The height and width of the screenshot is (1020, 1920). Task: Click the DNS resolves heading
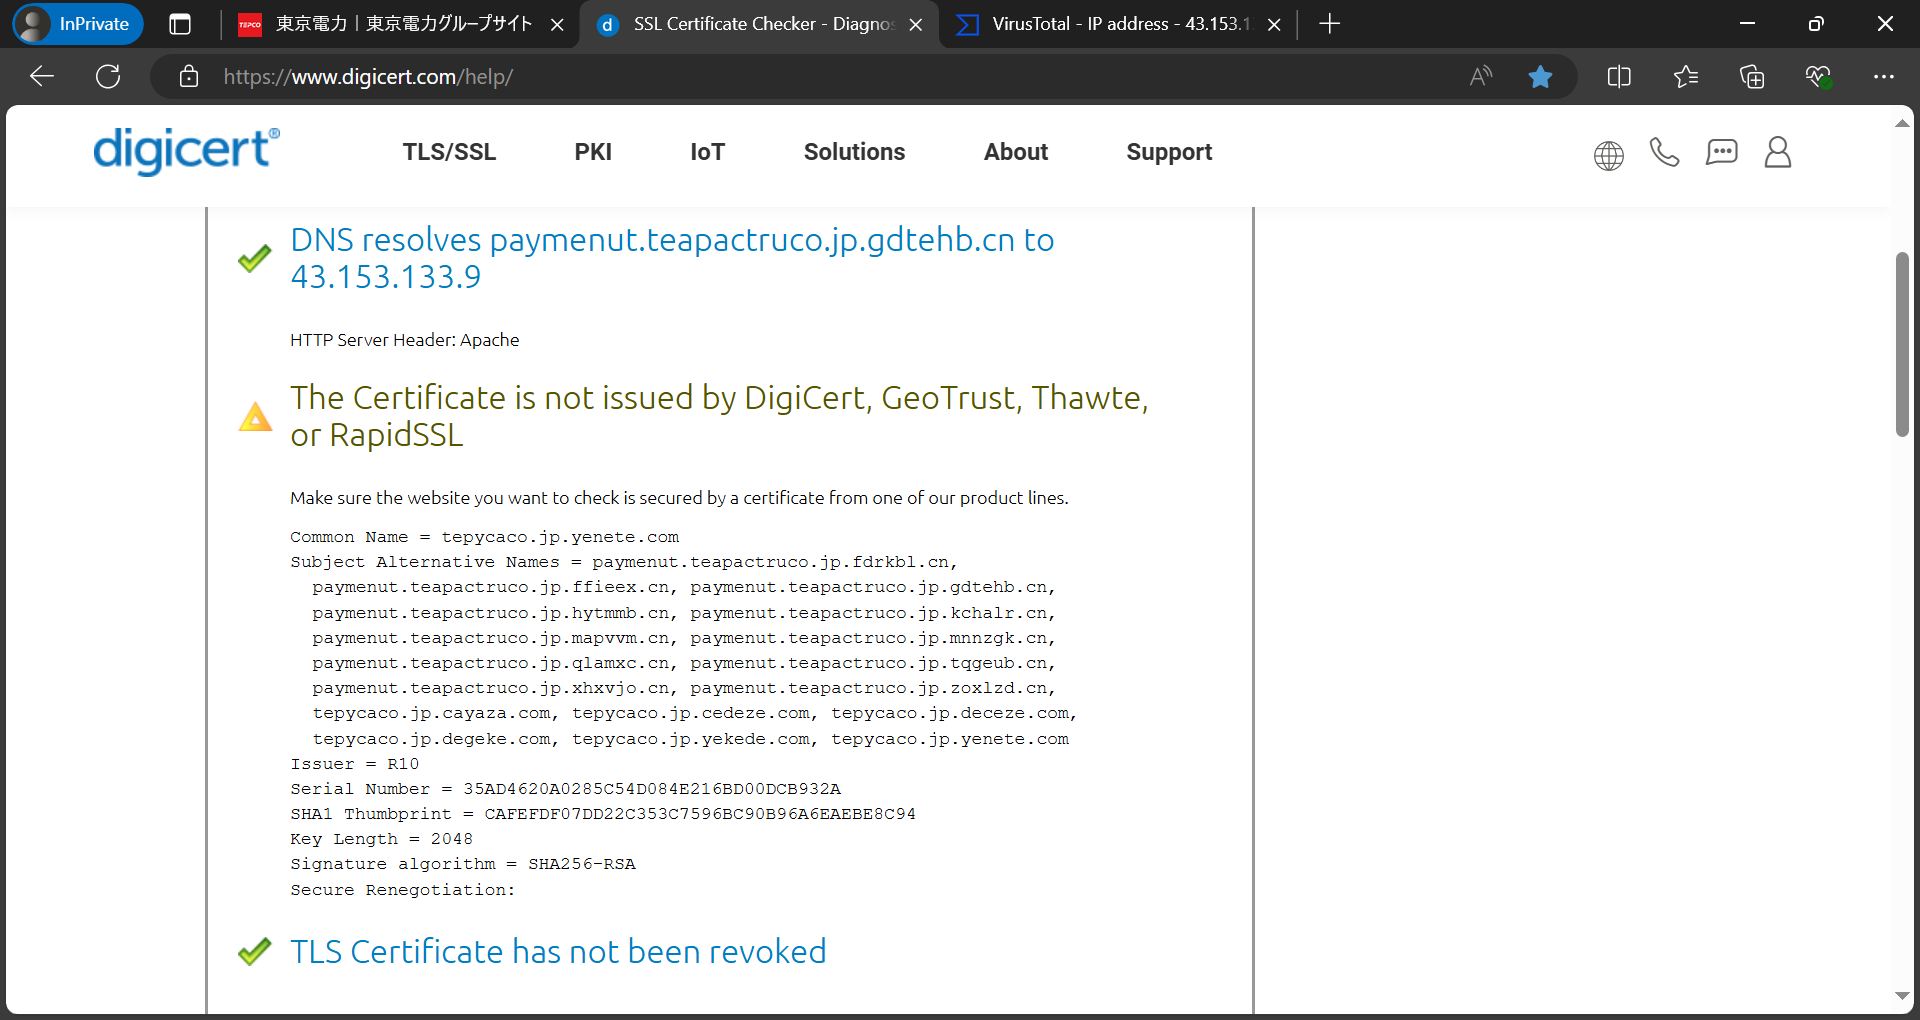pyautogui.click(x=672, y=258)
